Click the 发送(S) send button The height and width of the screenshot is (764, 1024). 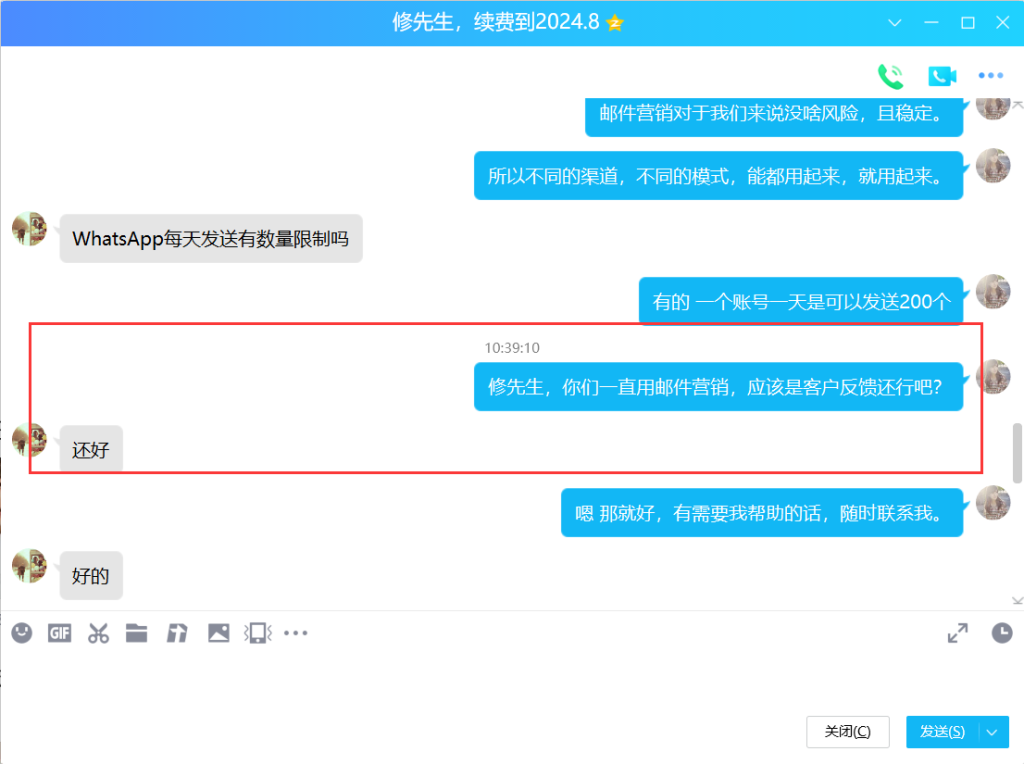(942, 732)
